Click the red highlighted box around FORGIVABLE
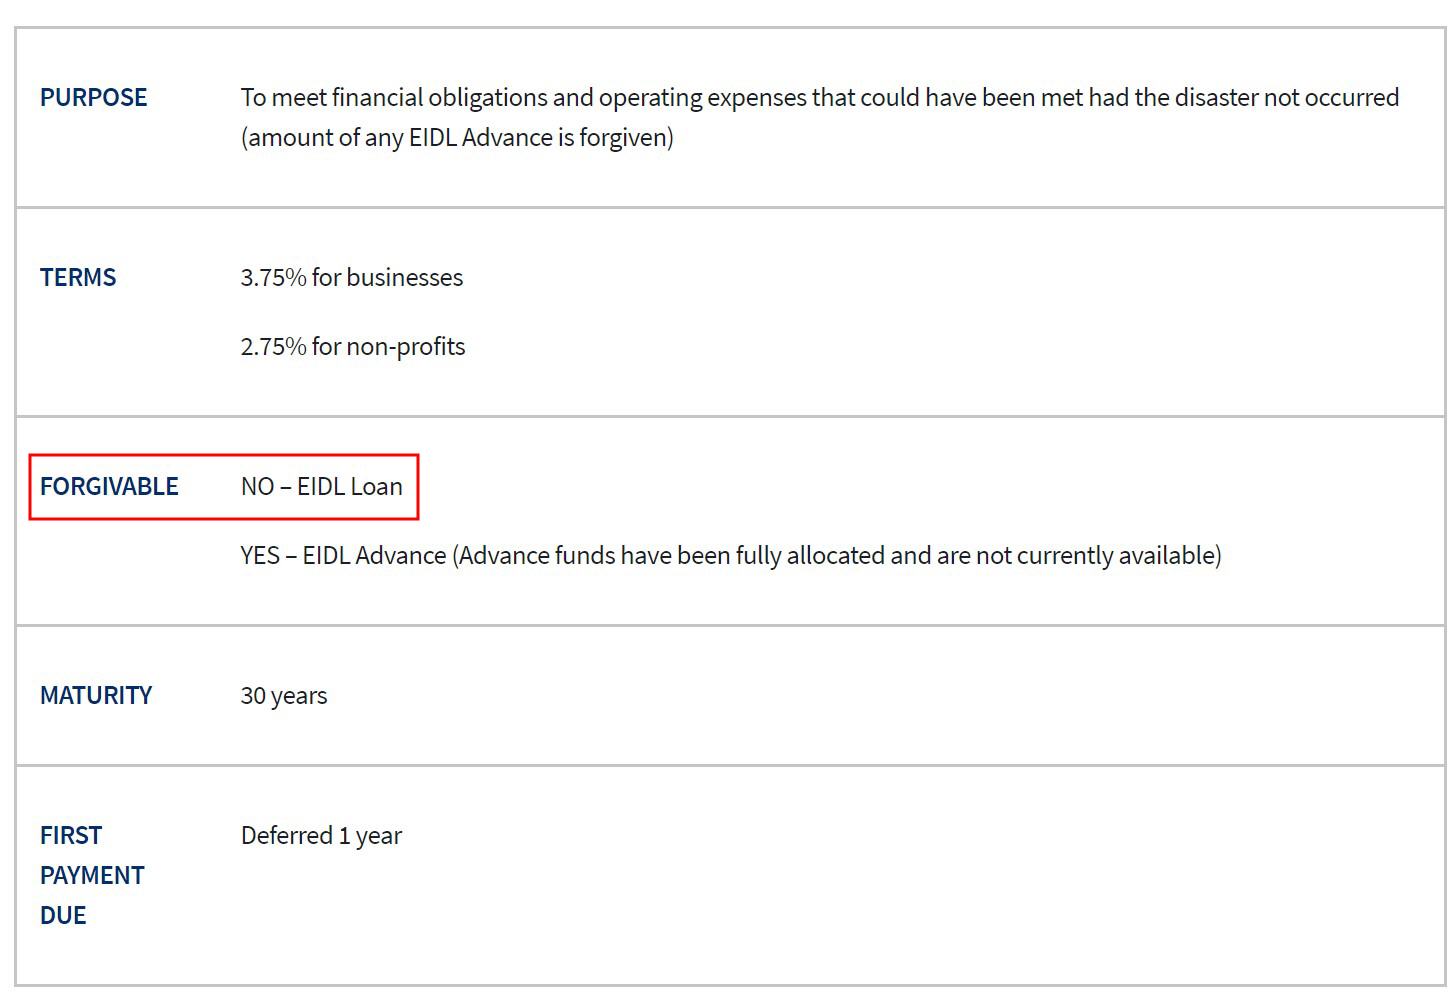 coord(224,487)
